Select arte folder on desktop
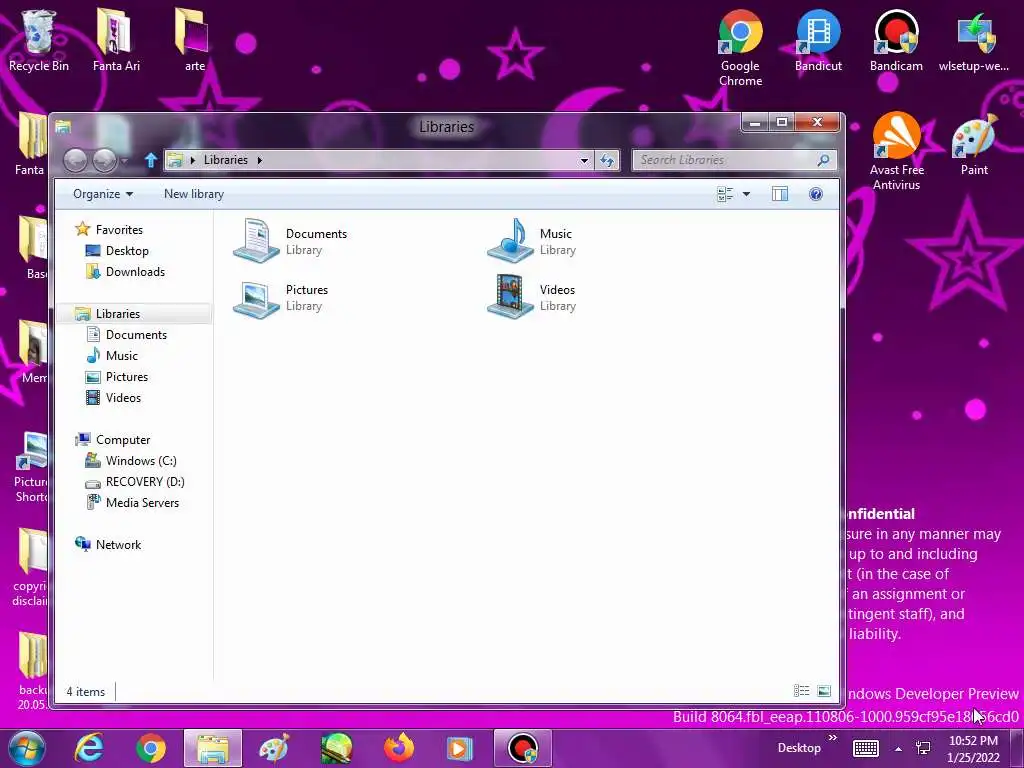Image resolution: width=1024 pixels, height=768 pixels. tap(194, 40)
